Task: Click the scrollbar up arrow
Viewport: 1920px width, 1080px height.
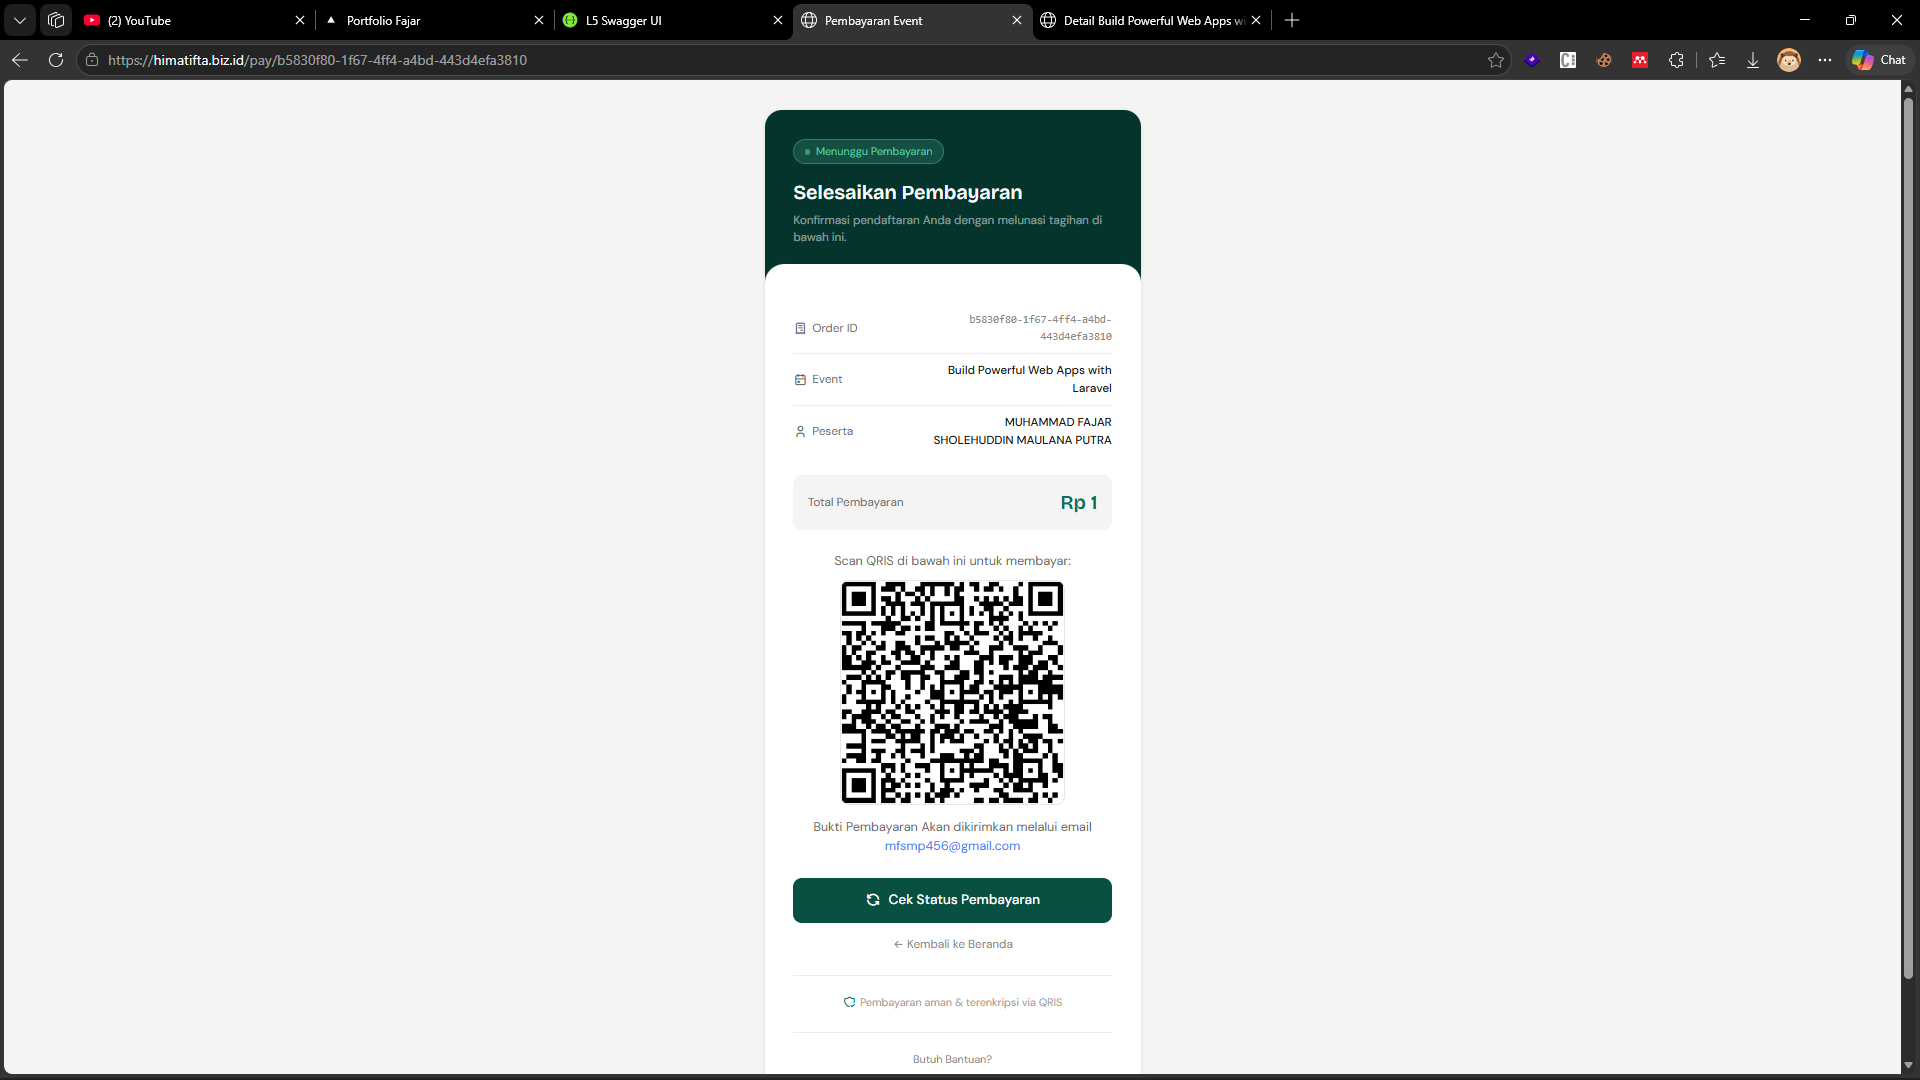Action: coord(1908,89)
